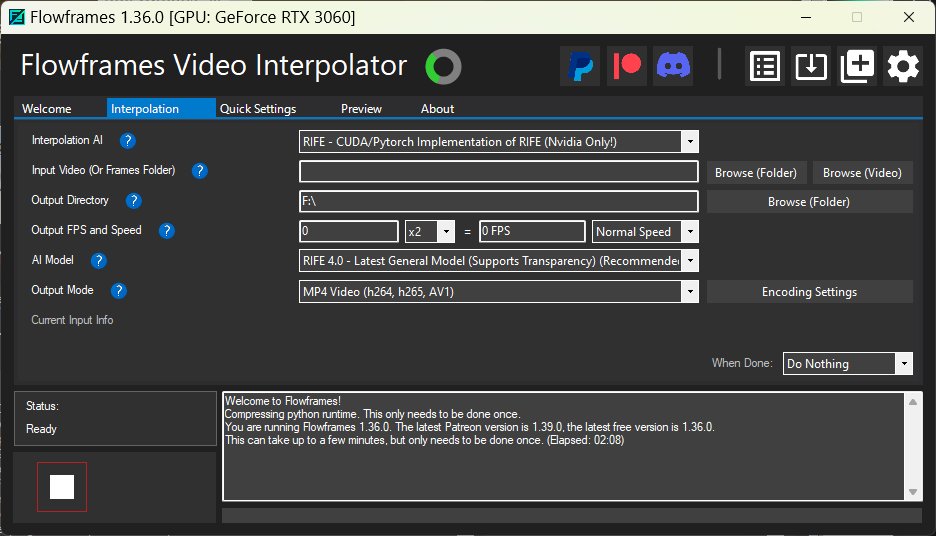Click the circular busy indicator beside the title
The width and height of the screenshot is (936, 536).
[444, 66]
